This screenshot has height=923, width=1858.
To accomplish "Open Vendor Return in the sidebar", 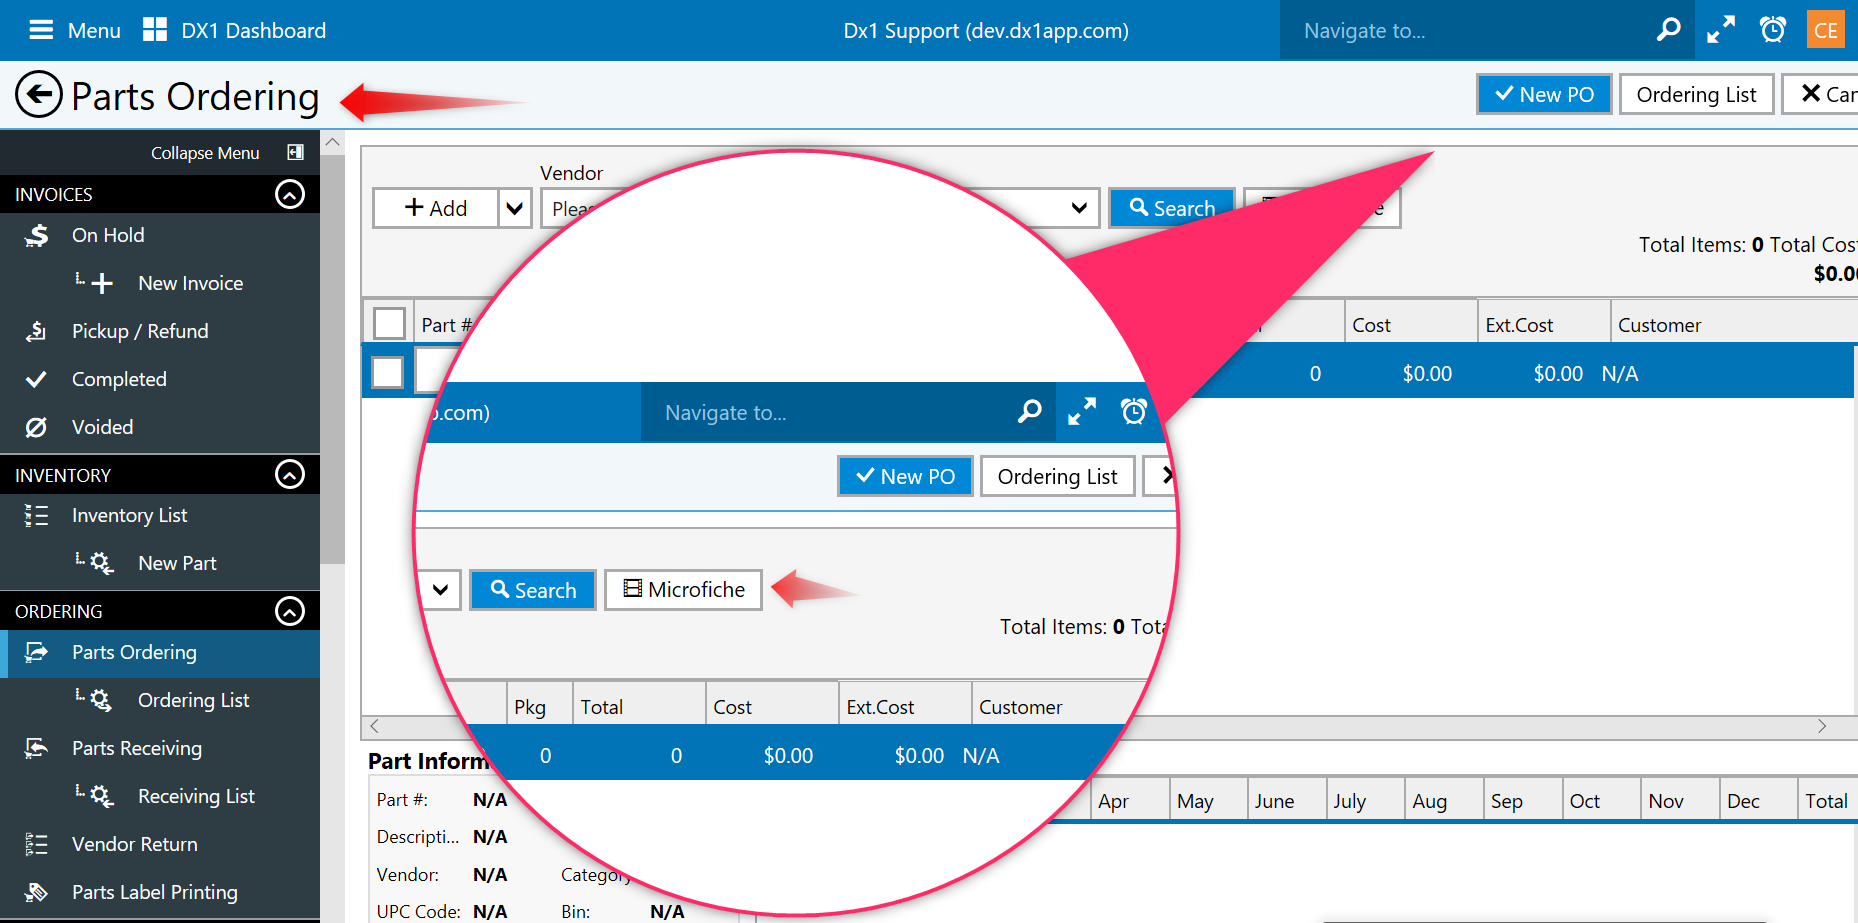I will (135, 844).
